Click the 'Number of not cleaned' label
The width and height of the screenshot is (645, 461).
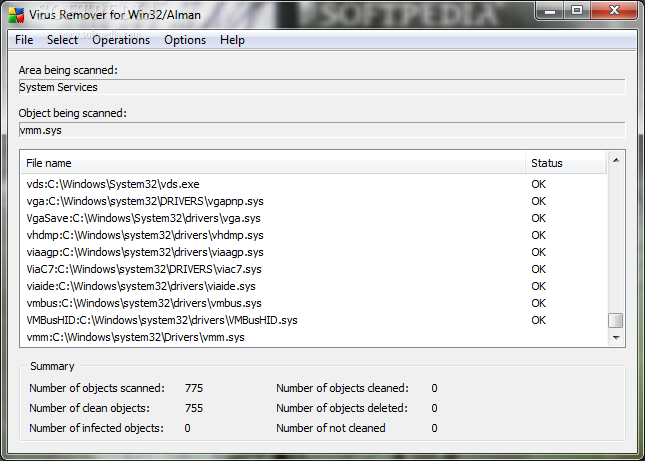(331, 429)
